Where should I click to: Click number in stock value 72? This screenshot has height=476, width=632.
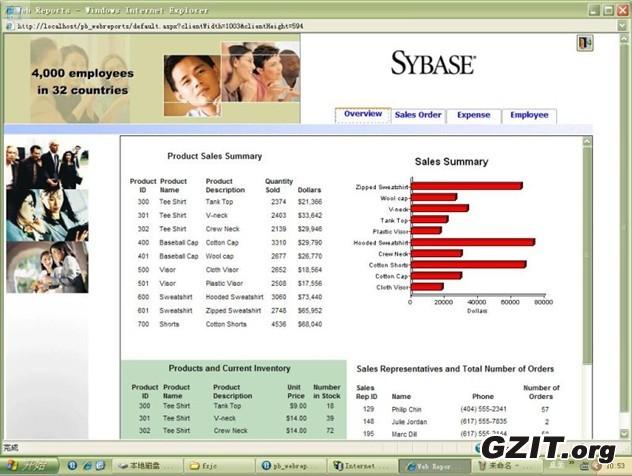(330, 430)
